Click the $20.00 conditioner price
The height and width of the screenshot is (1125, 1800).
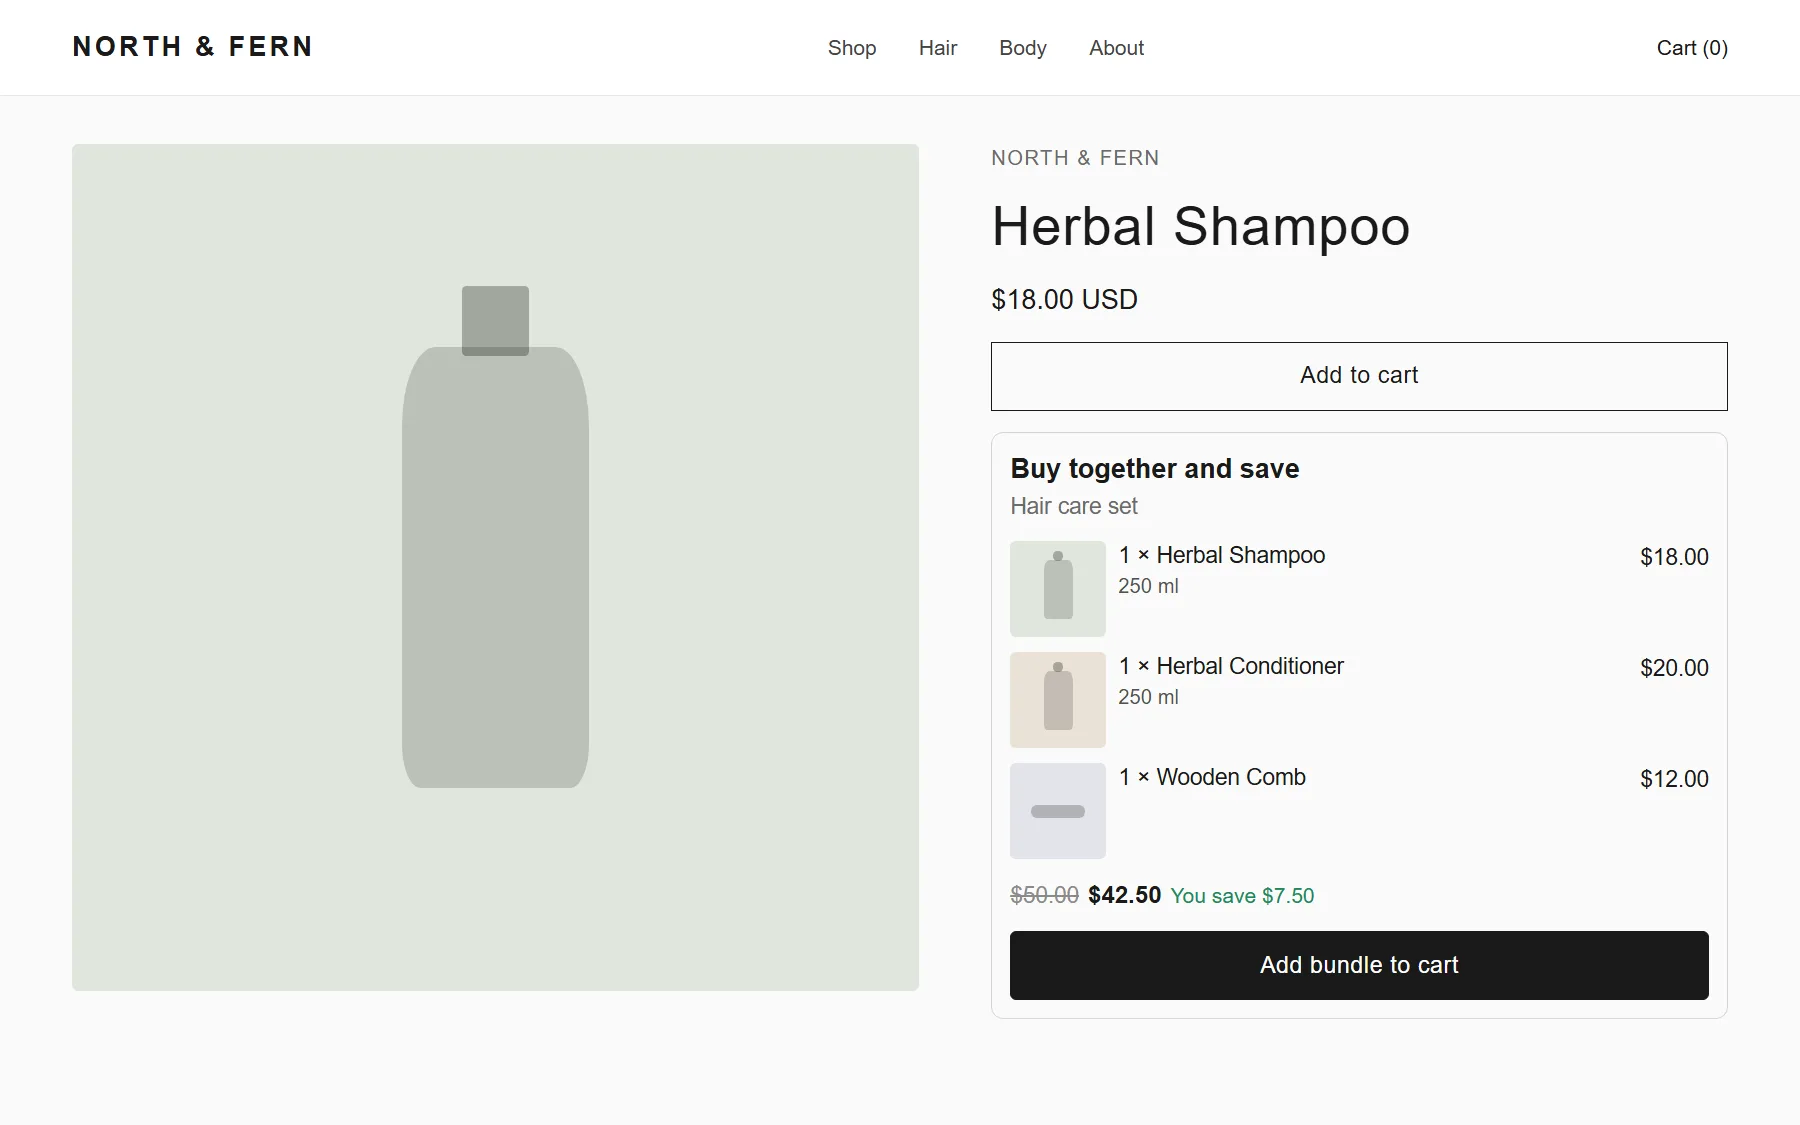point(1674,668)
